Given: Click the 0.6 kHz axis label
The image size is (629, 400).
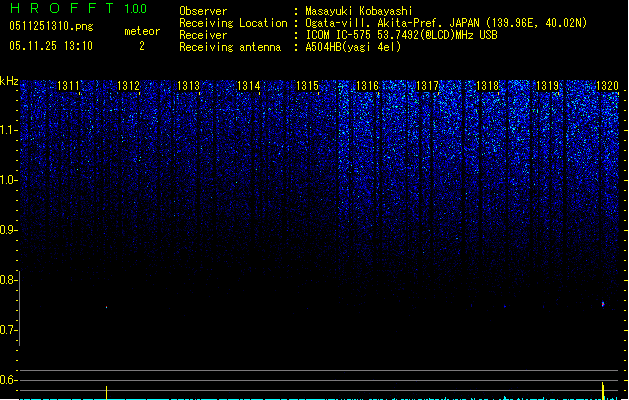Looking at the screenshot, I should click(x=8, y=380).
